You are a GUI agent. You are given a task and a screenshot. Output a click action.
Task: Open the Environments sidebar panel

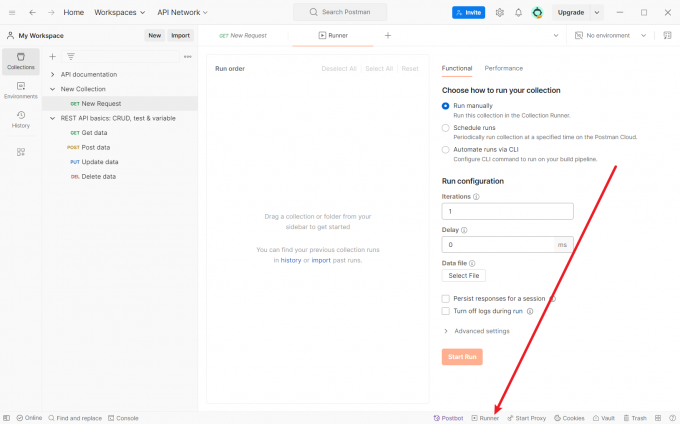[20, 90]
